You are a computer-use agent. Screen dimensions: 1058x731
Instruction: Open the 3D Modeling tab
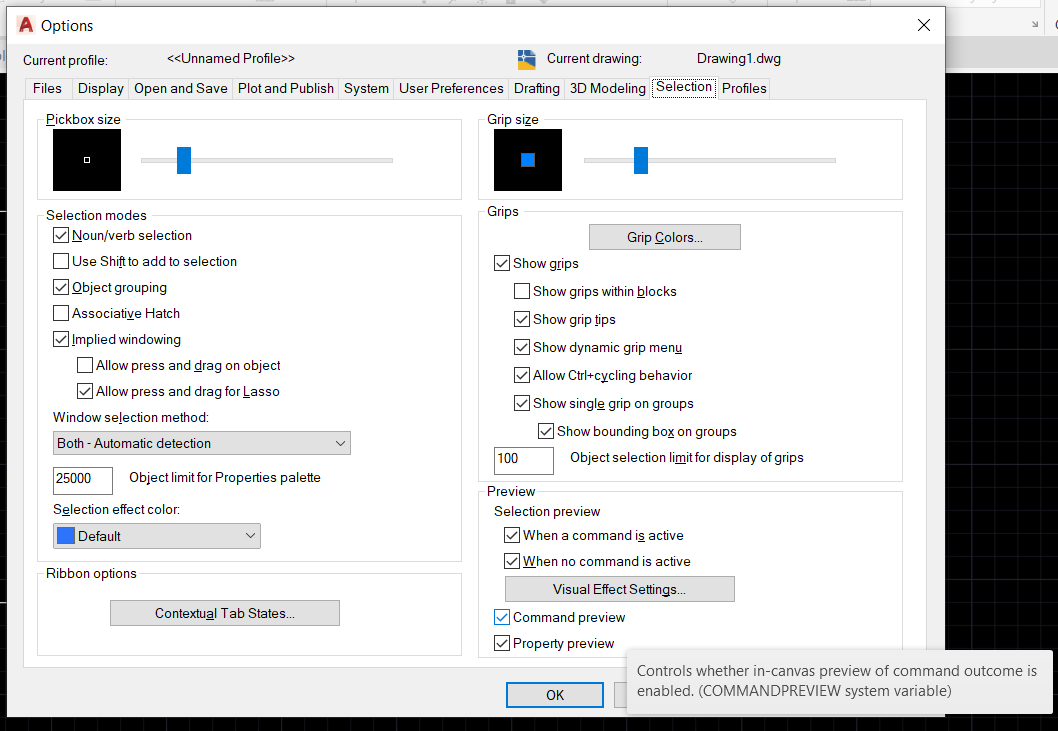pos(607,88)
